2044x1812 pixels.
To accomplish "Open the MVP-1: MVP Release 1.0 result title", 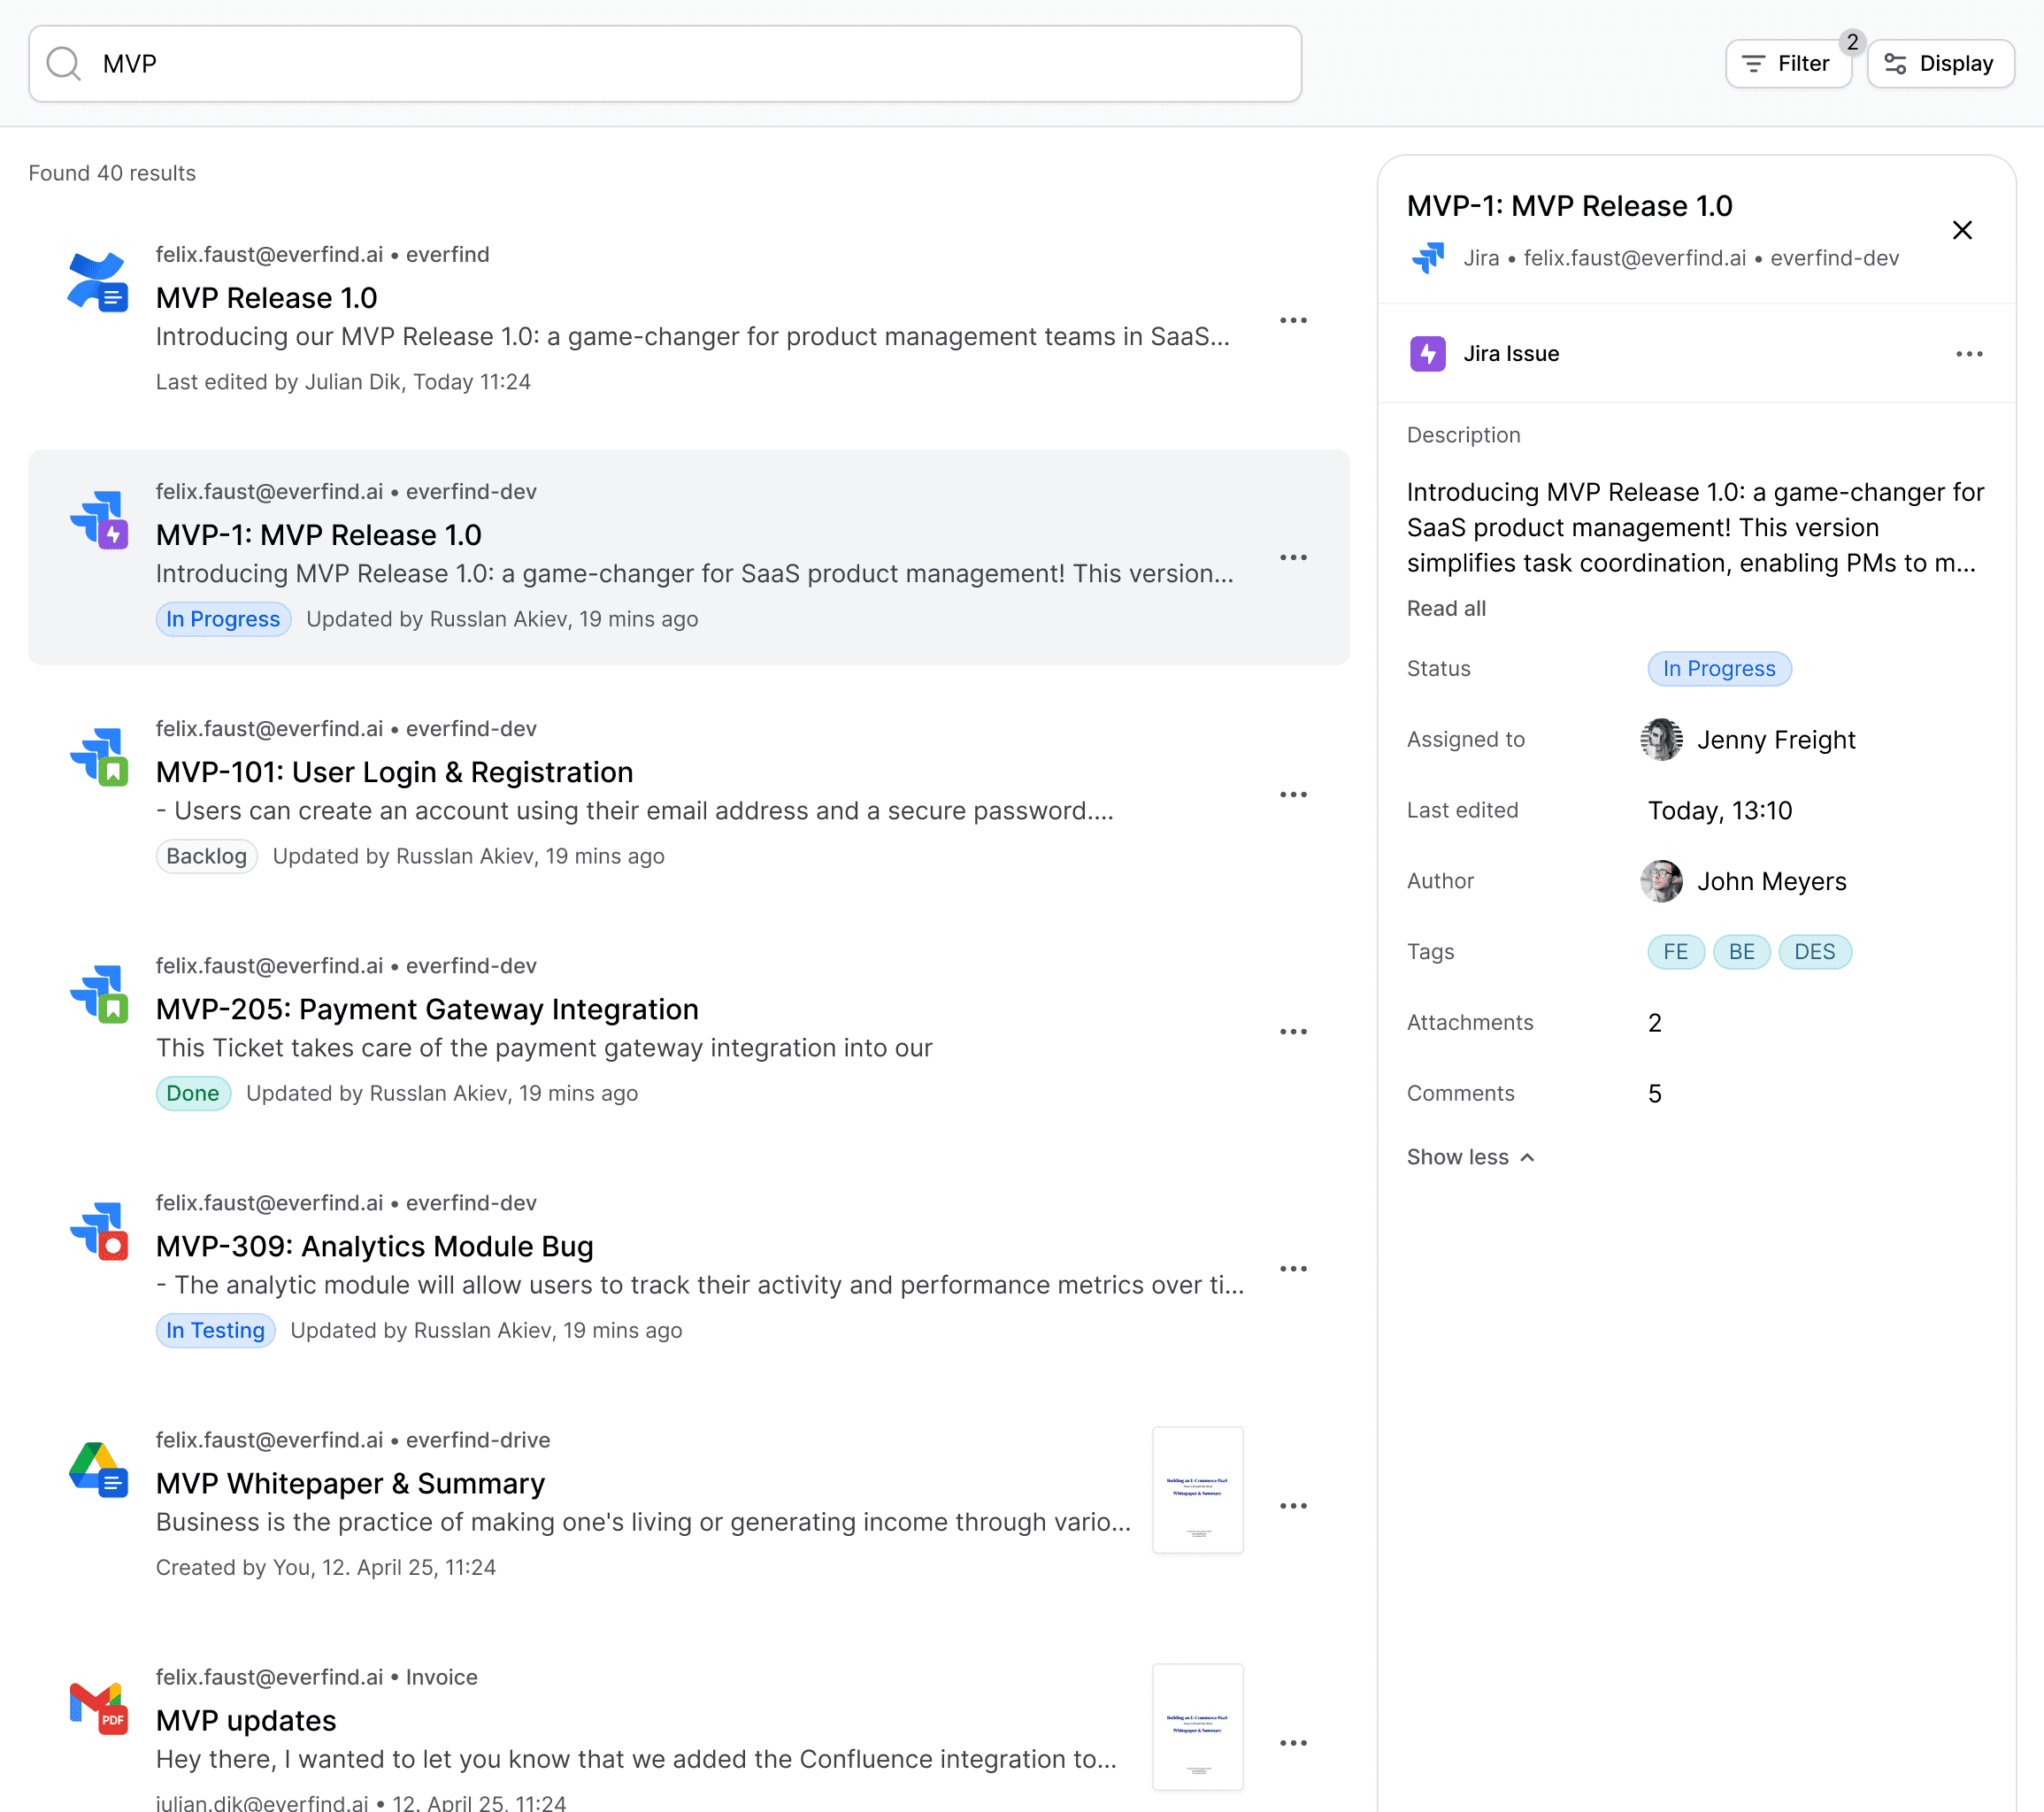I will [x=318, y=535].
